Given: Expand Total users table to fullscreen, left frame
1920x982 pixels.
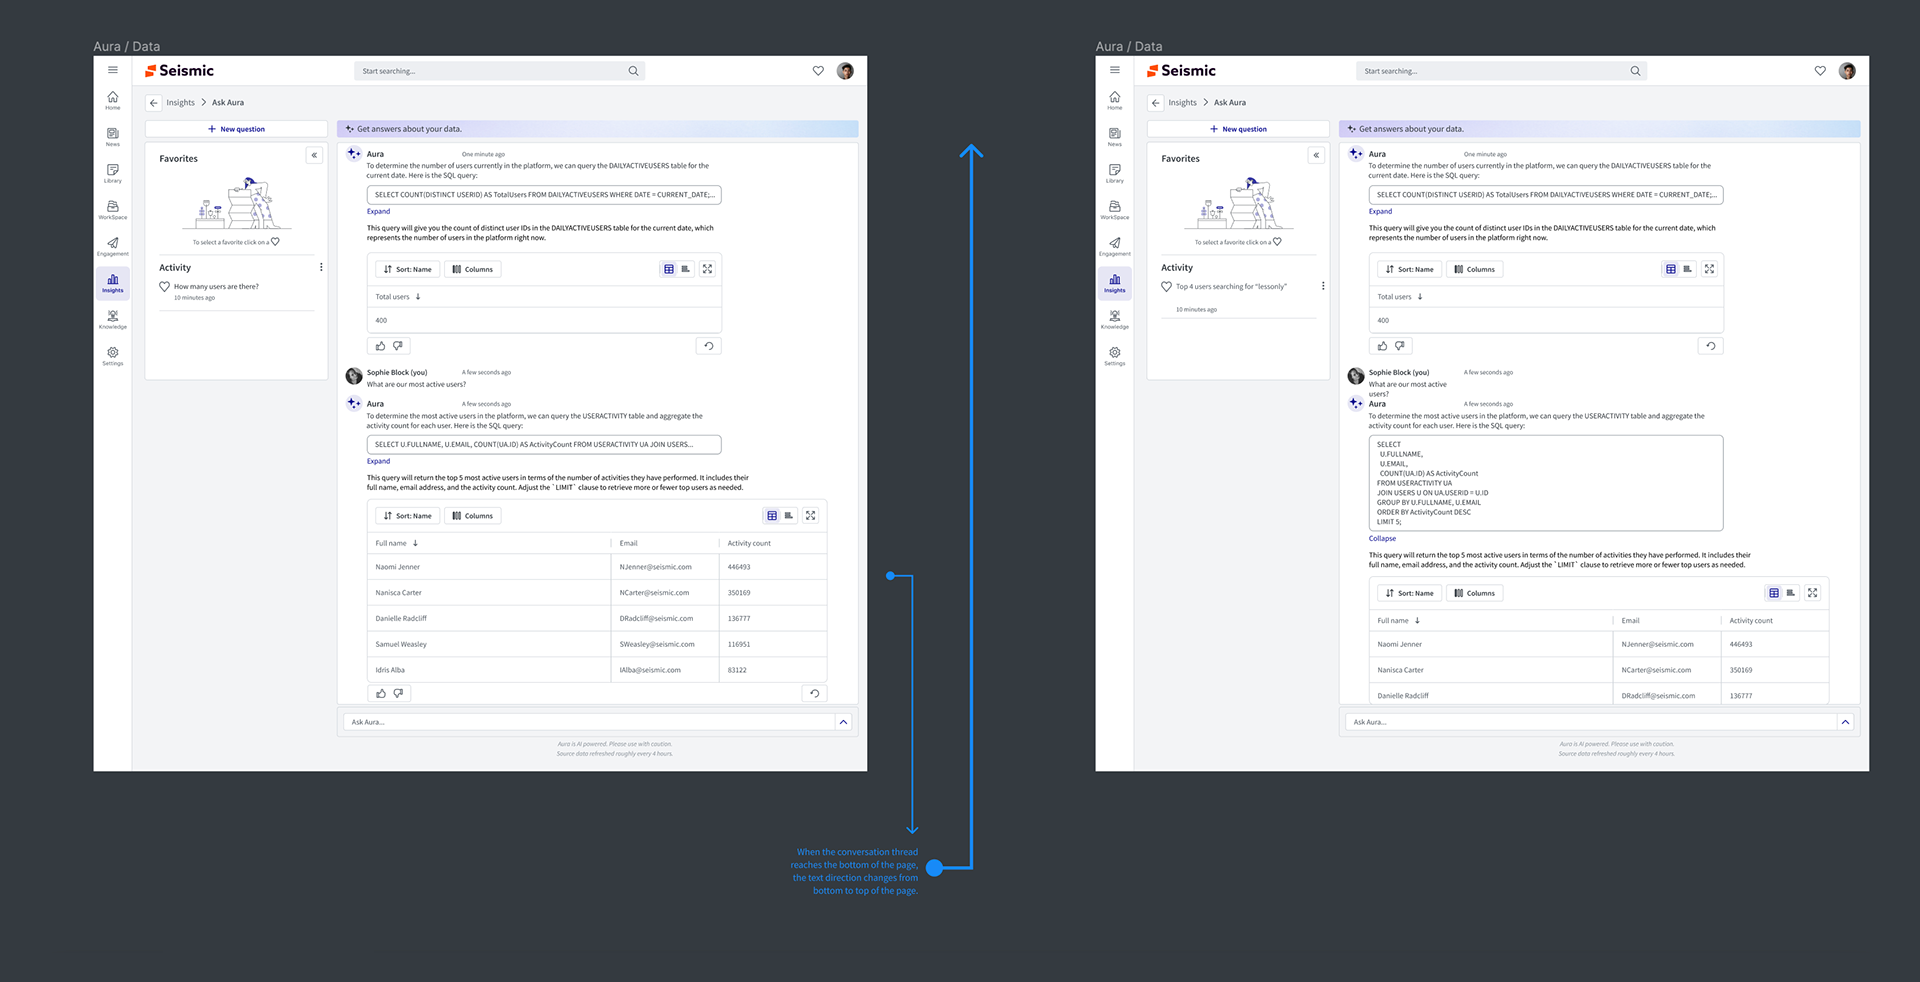Looking at the screenshot, I should (707, 269).
